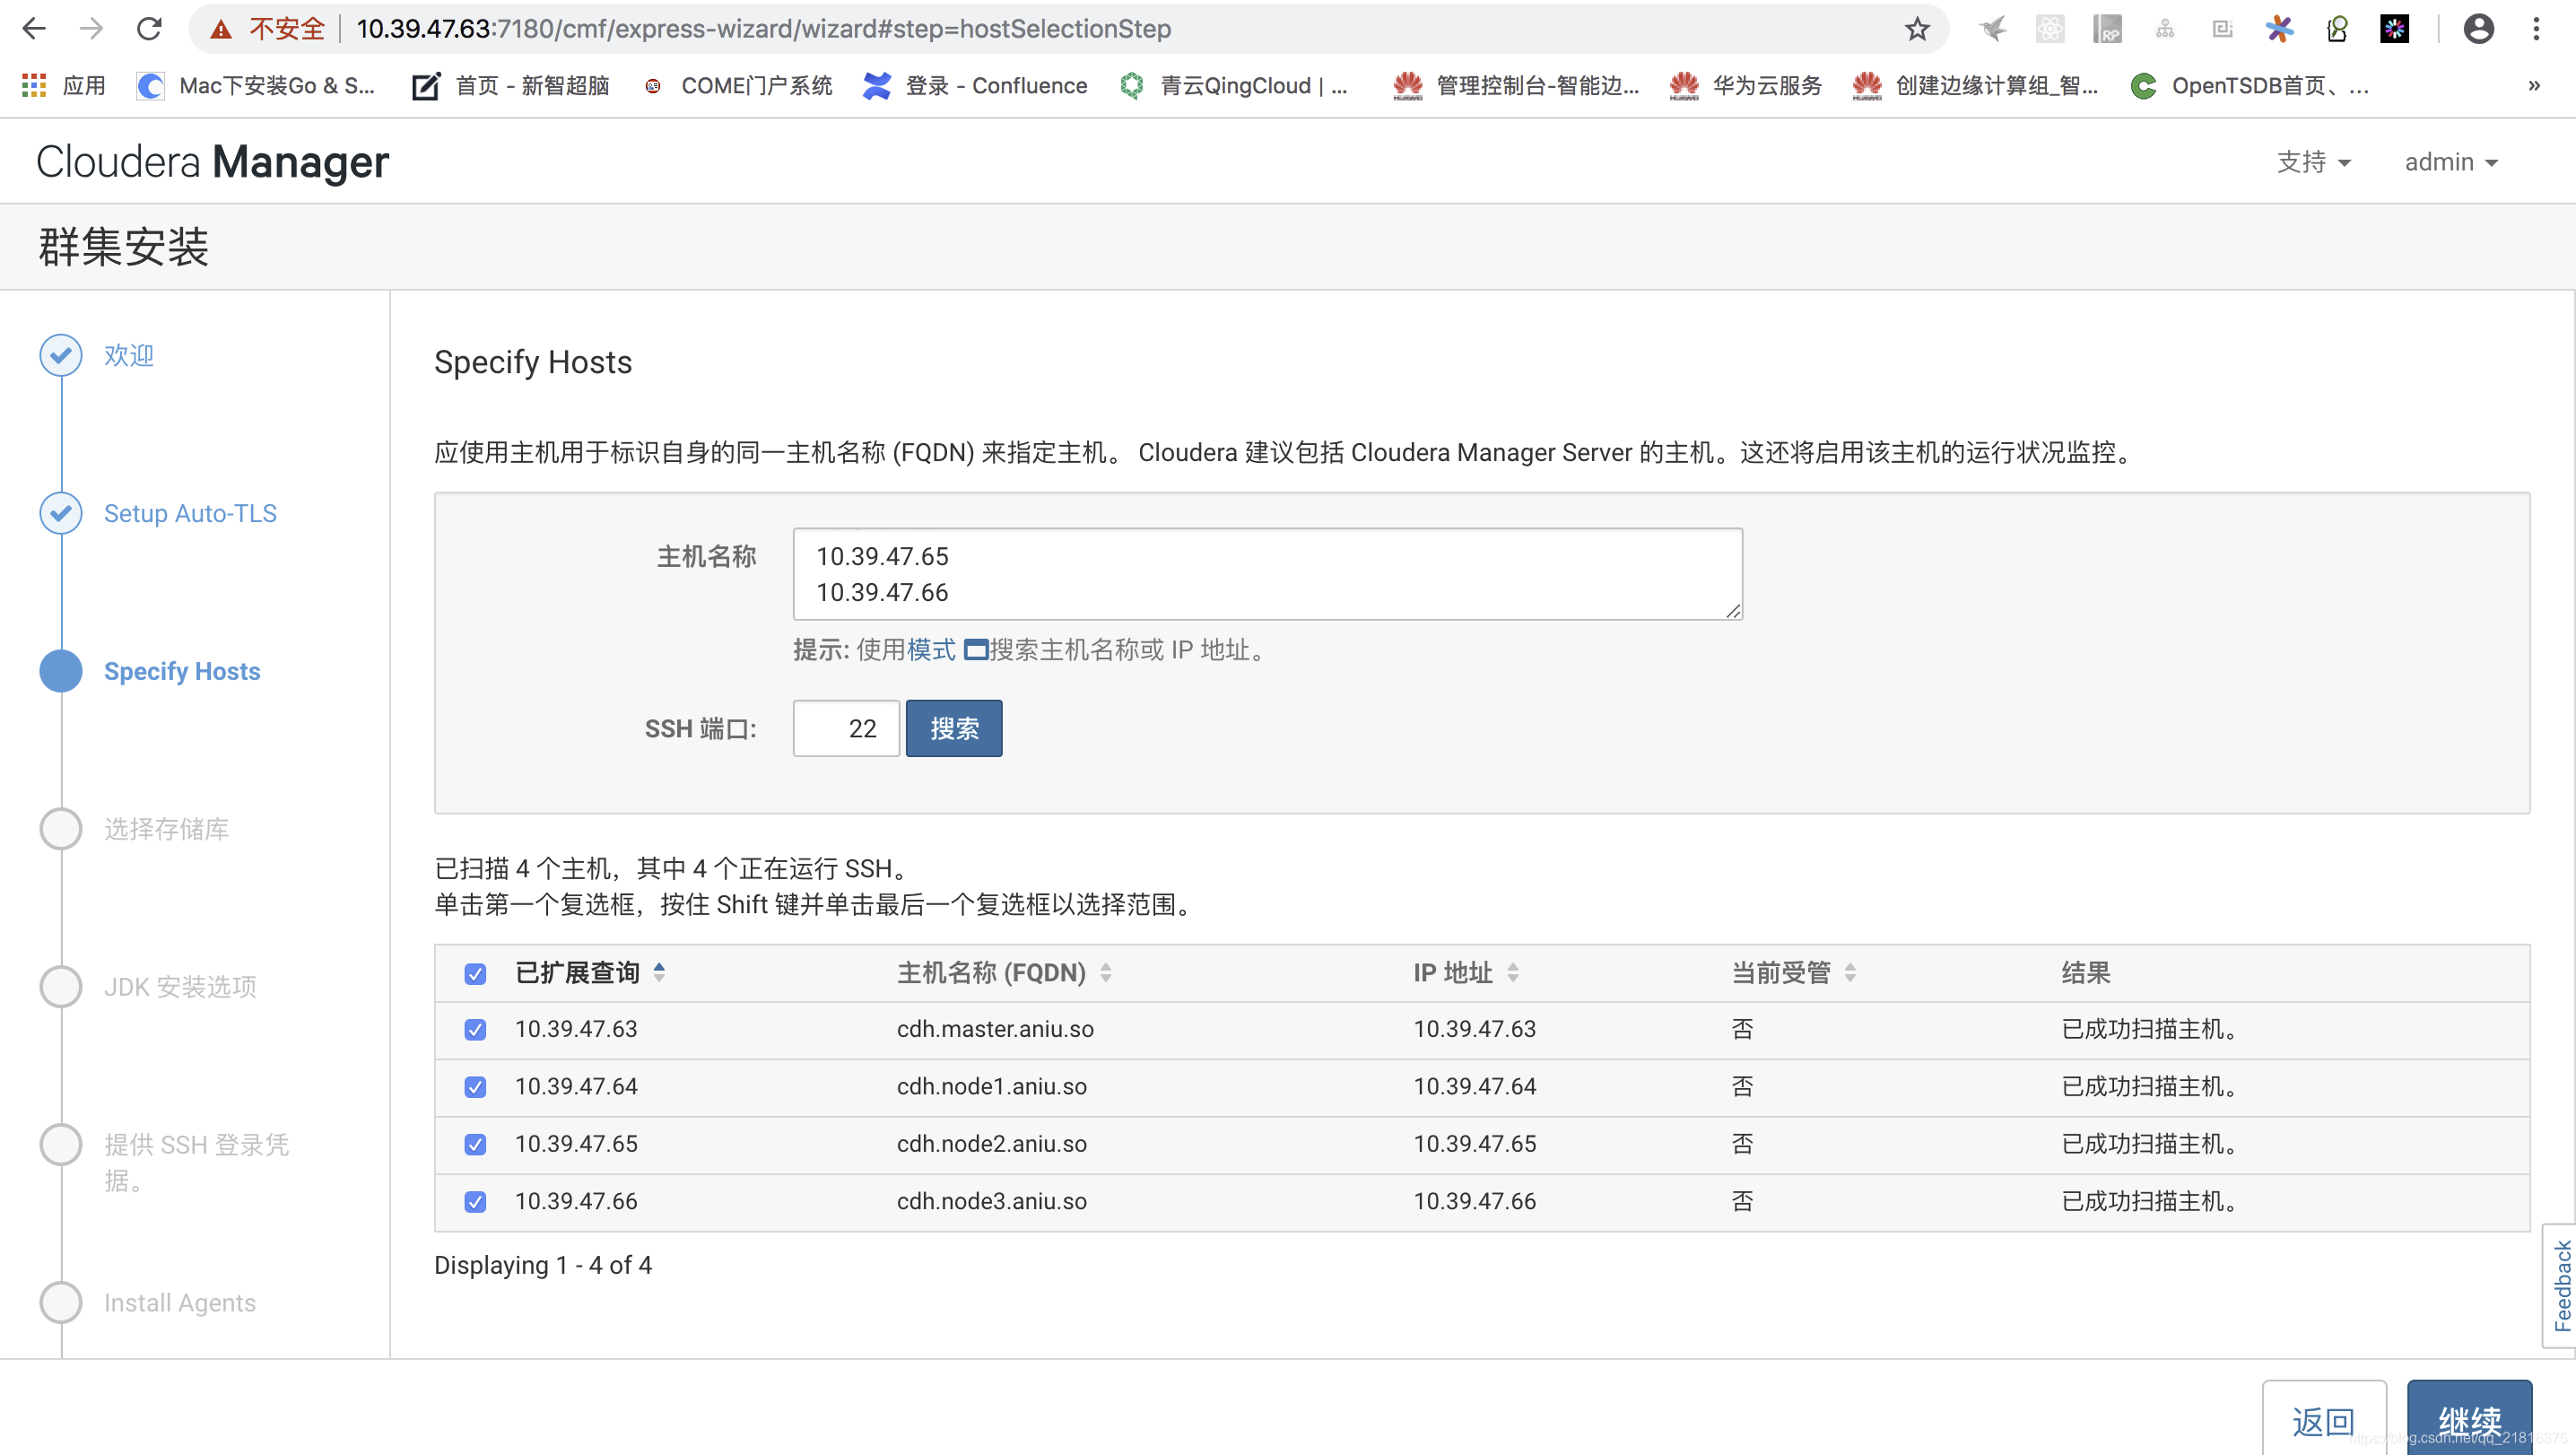Bookmark this page with star icon
Screen dimensions: 2576x1455
[x=1916, y=29]
